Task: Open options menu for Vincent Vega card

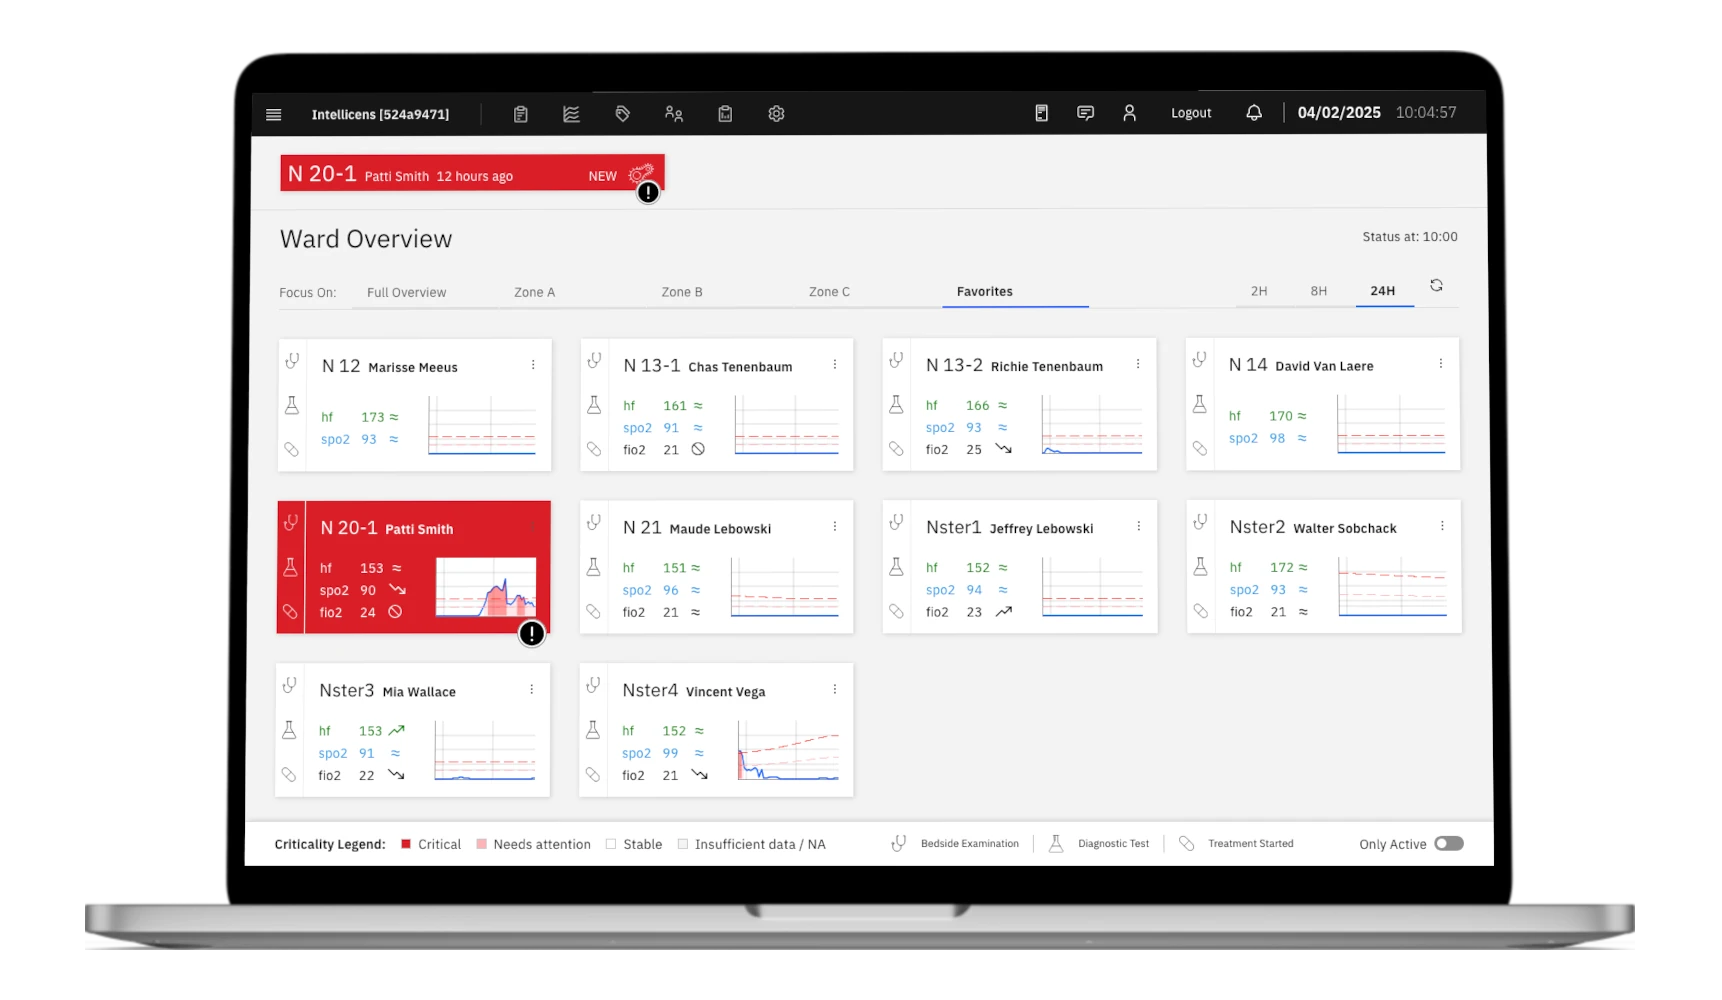Action: (834, 689)
